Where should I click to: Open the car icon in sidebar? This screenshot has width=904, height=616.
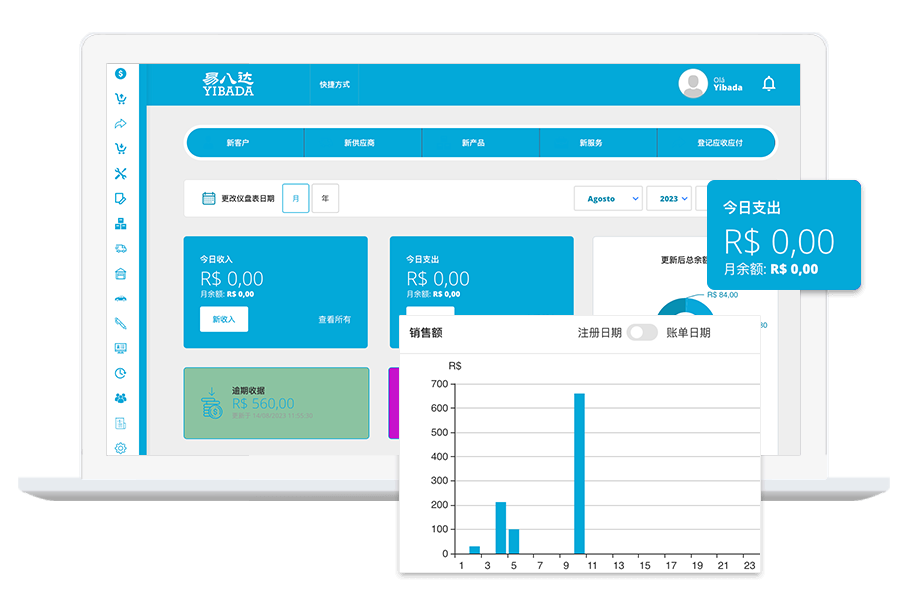pyautogui.click(x=120, y=298)
